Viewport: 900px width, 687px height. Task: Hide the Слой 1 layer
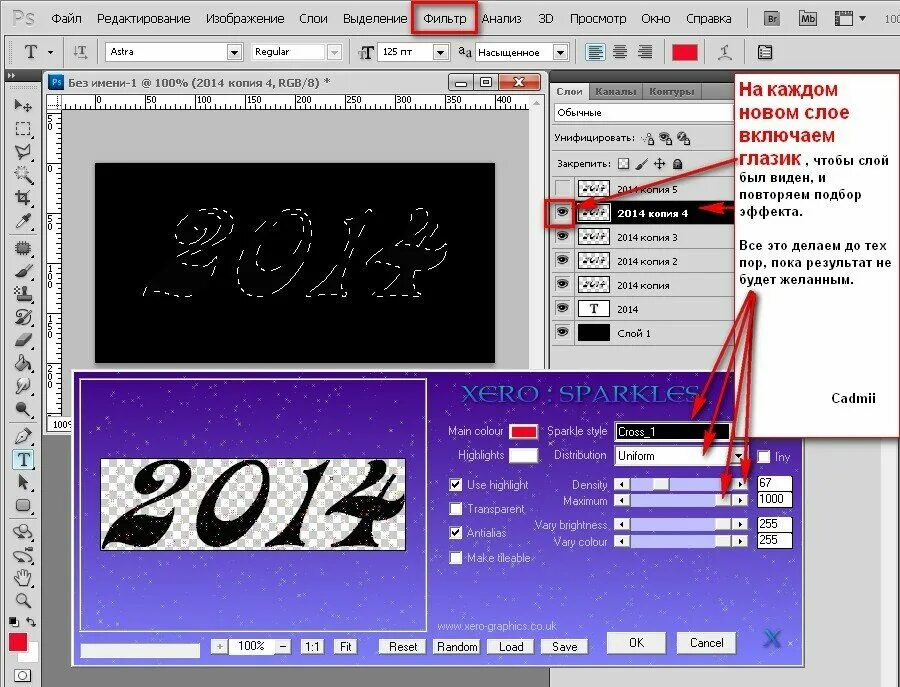(x=562, y=332)
